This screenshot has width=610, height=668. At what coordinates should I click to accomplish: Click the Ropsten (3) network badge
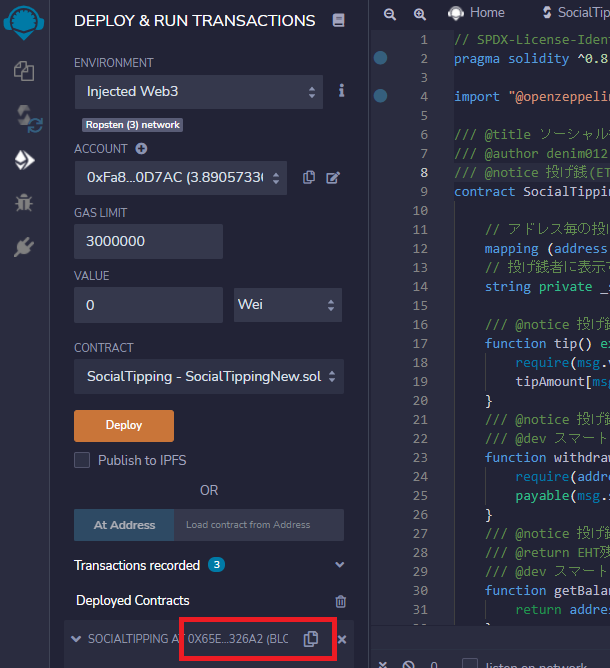point(132,125)
